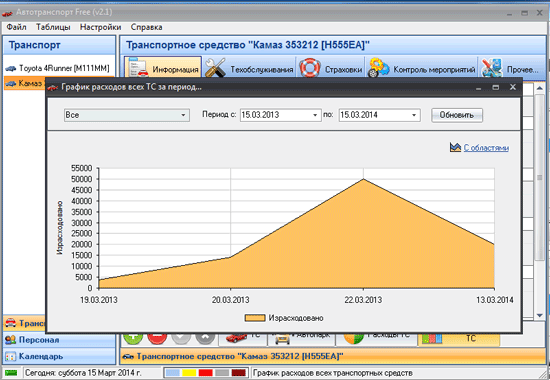The height and width of the screenshot is (380, 550).
Task: Open the Период с date picker arrow
Action: point(315,115)
